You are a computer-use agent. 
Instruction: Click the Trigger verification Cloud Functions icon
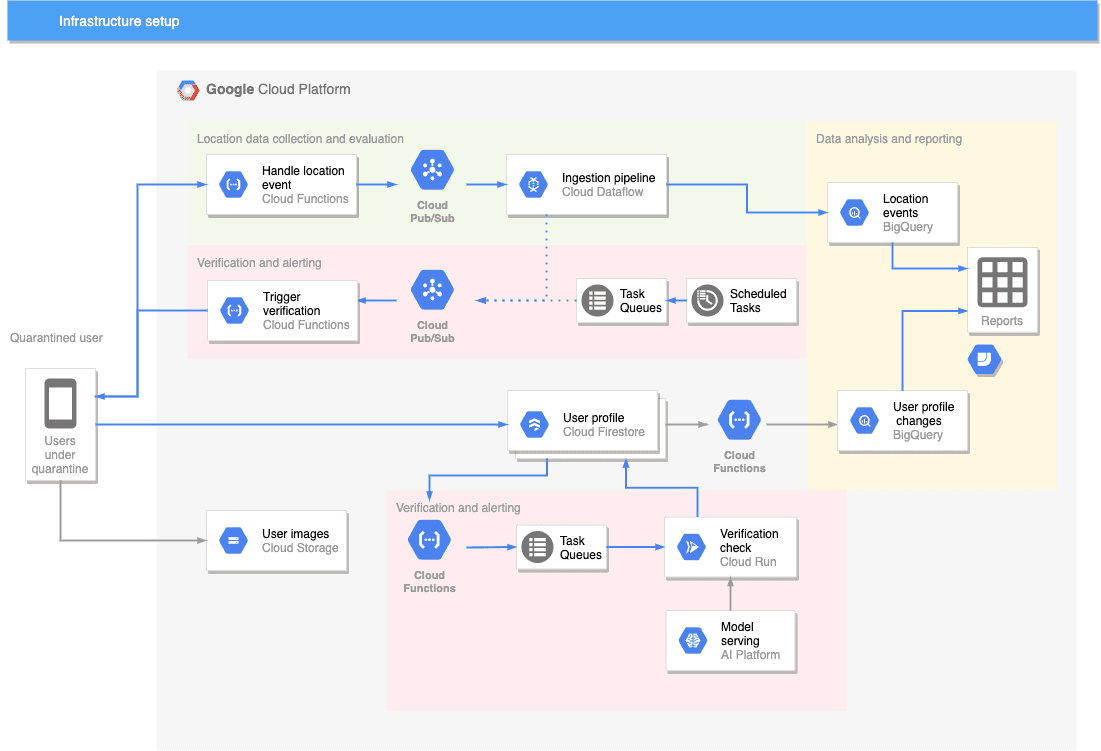(235, 310)
